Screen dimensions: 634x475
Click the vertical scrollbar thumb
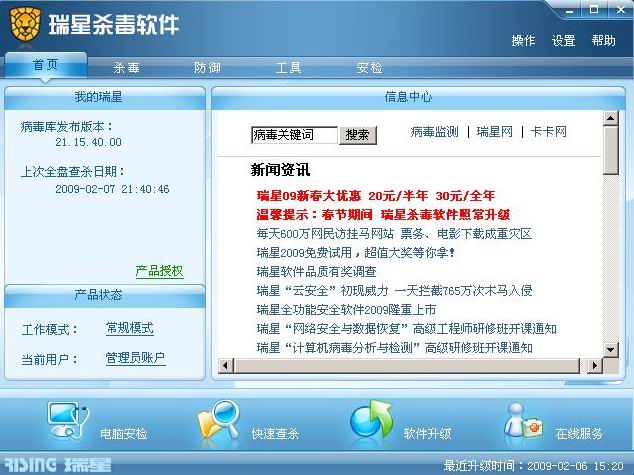point(610,150)
